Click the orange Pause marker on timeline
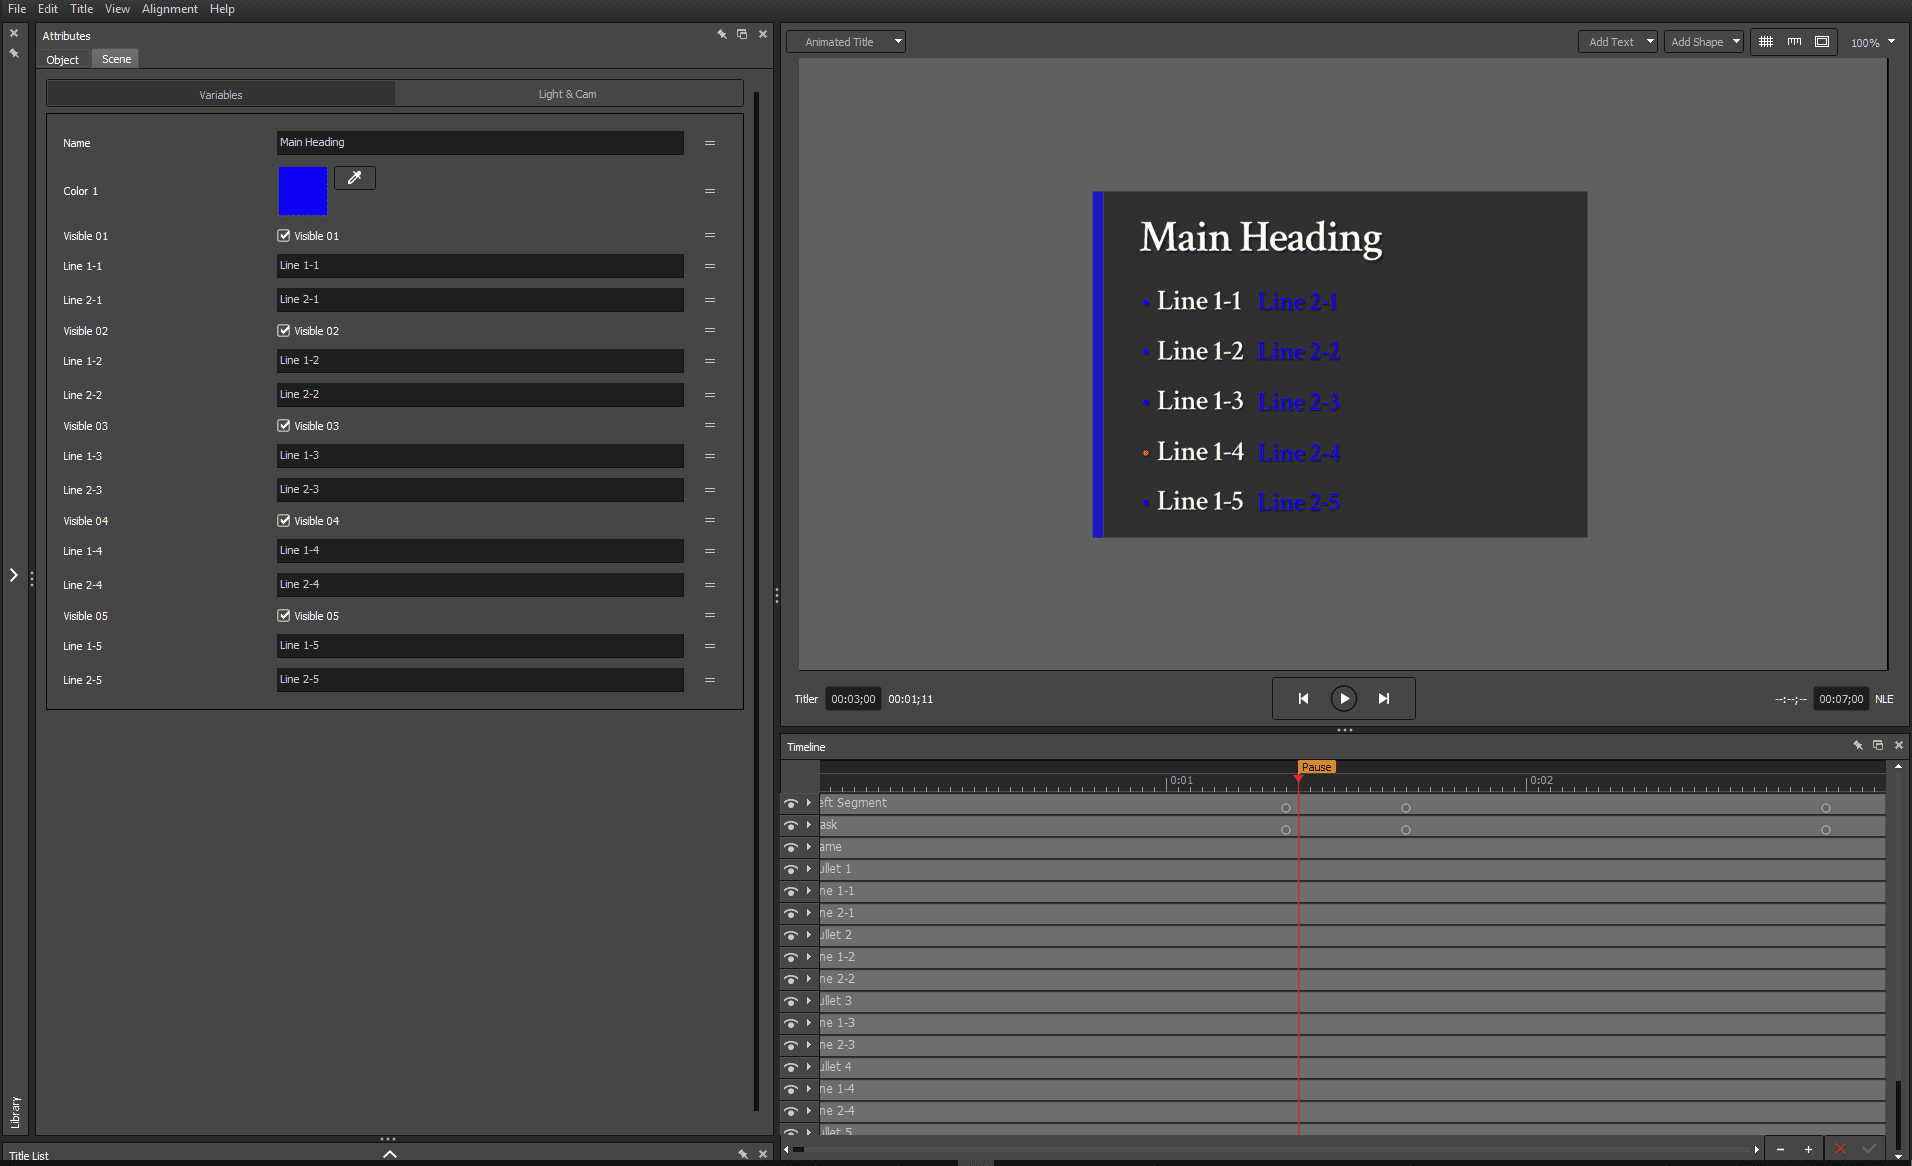This screenshot has width=1912, height=1166. (x=1316, y=767)
